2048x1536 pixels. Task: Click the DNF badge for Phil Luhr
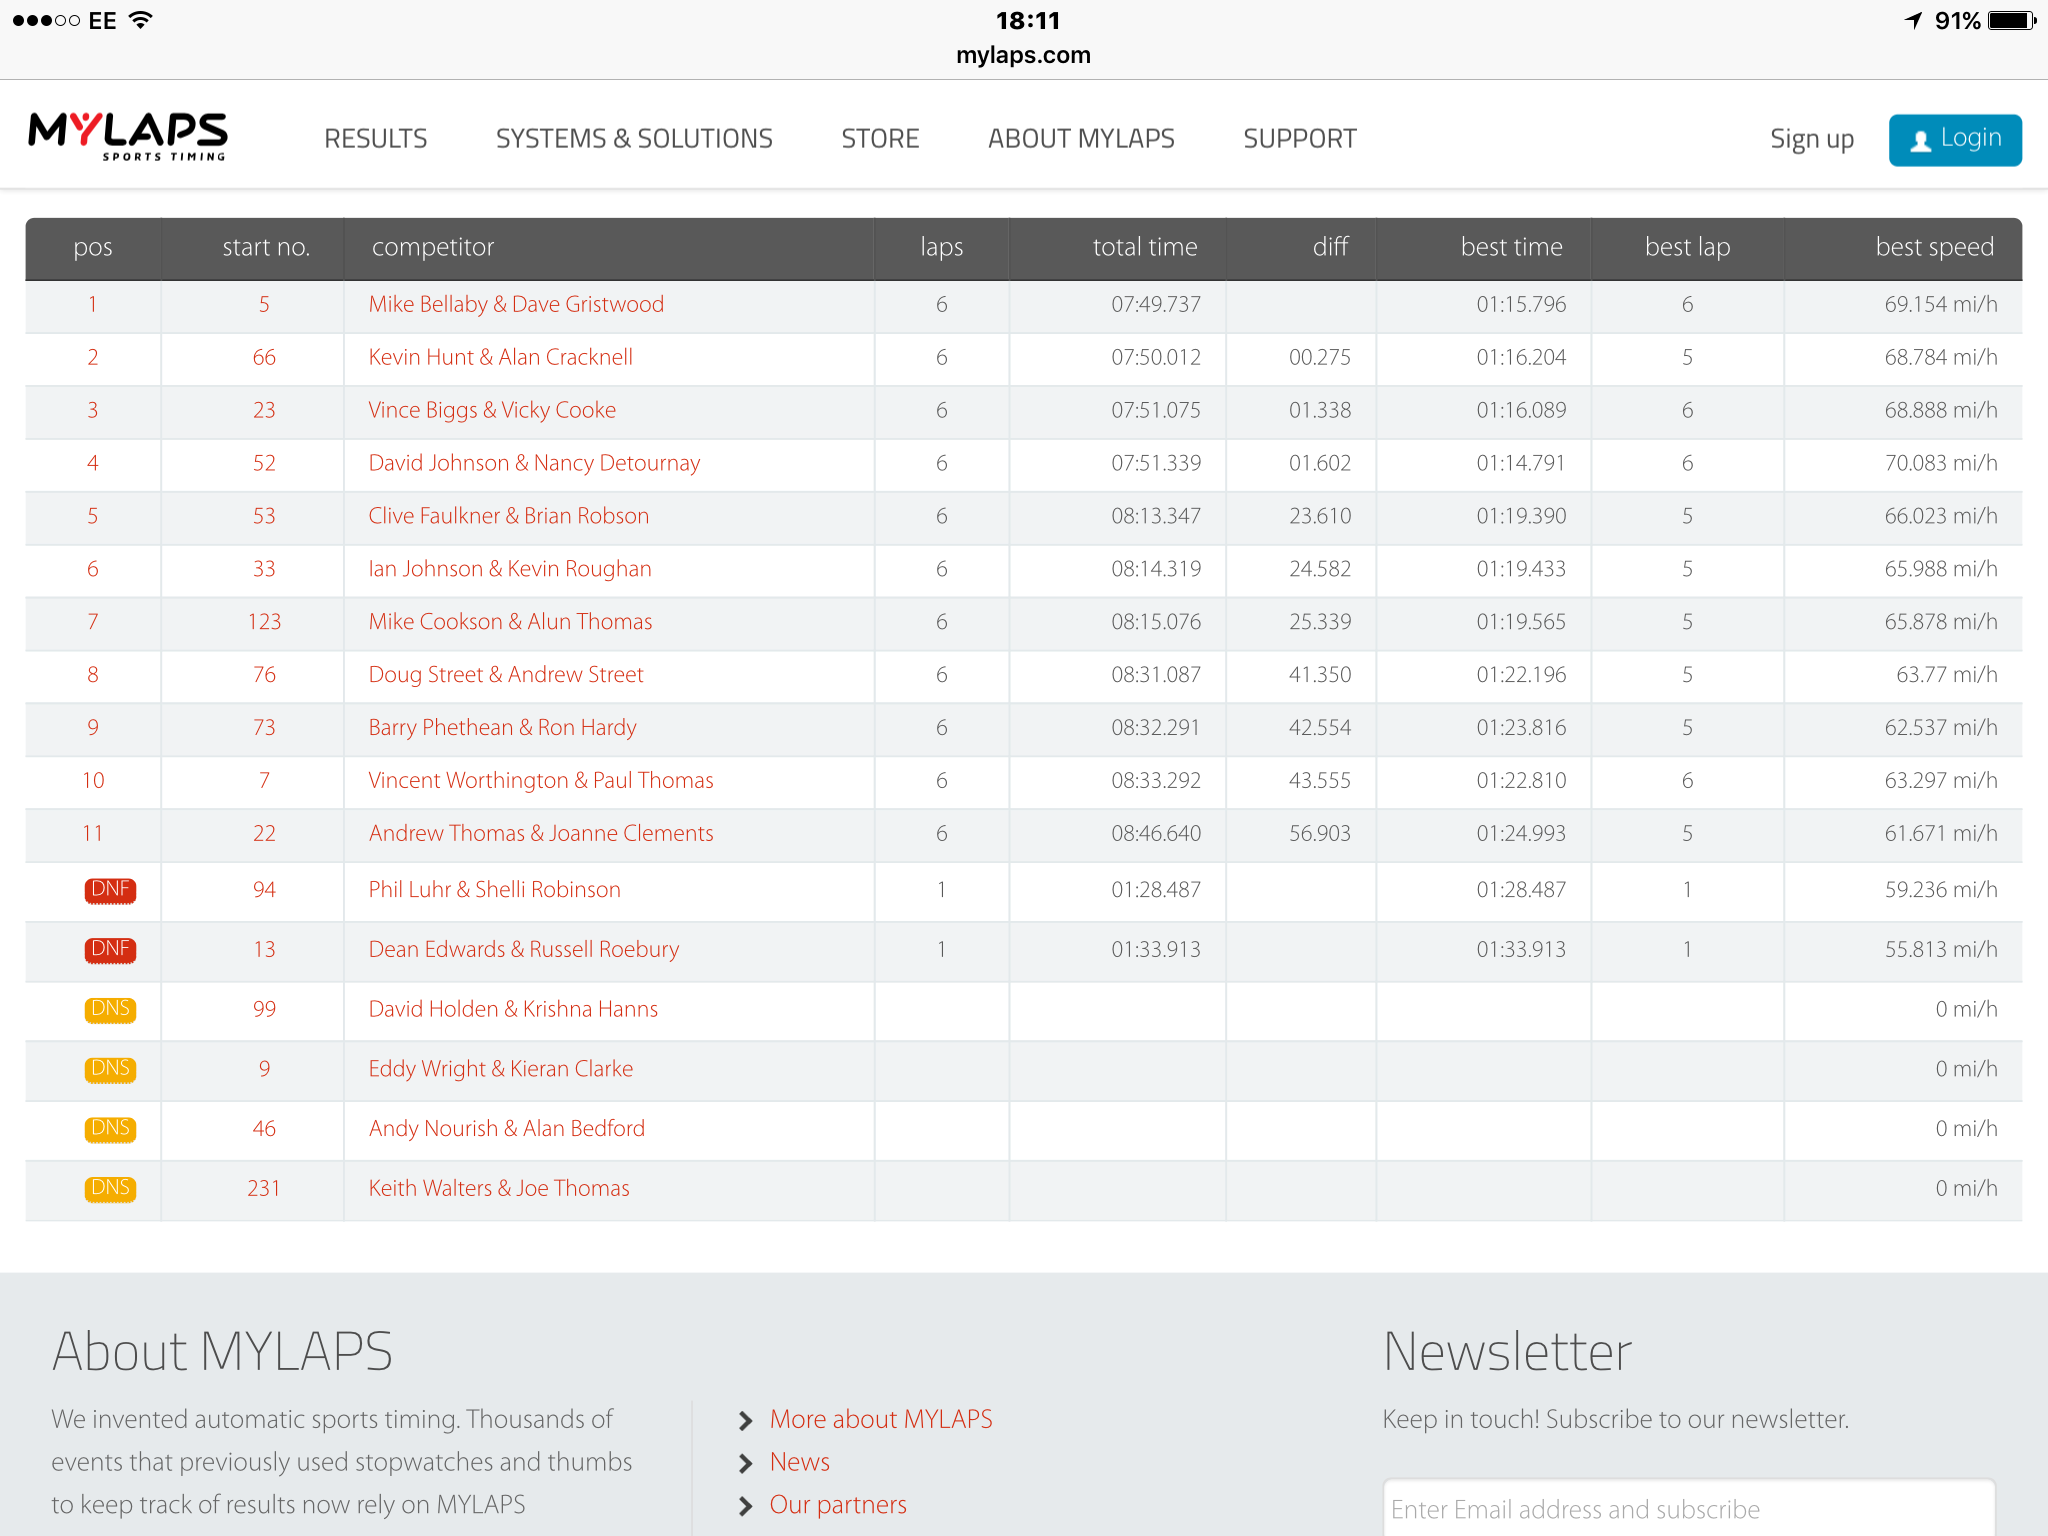click(110, 890)
